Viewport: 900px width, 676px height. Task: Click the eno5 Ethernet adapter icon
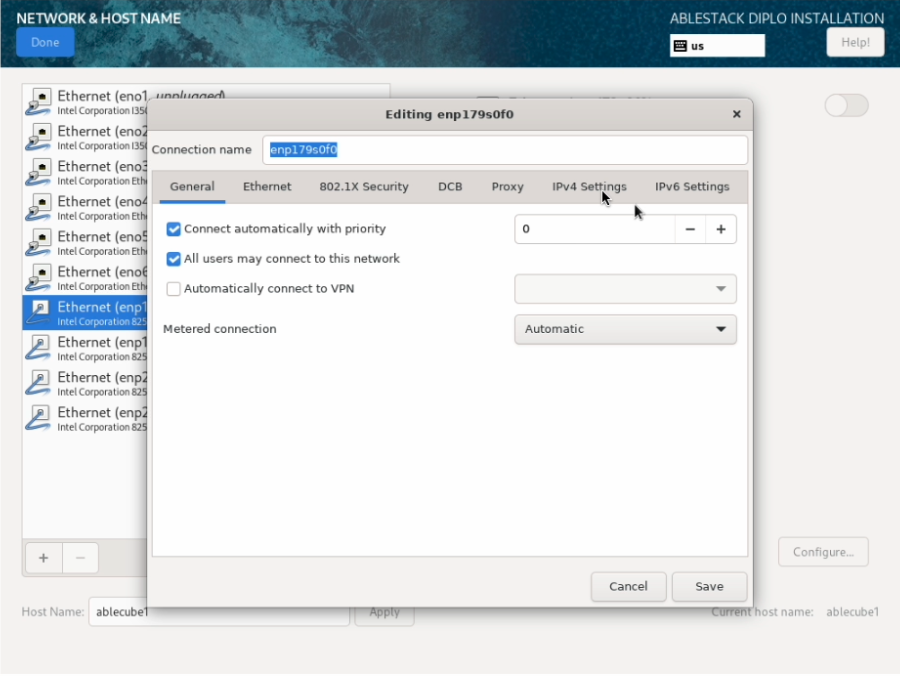coord(38,242)
